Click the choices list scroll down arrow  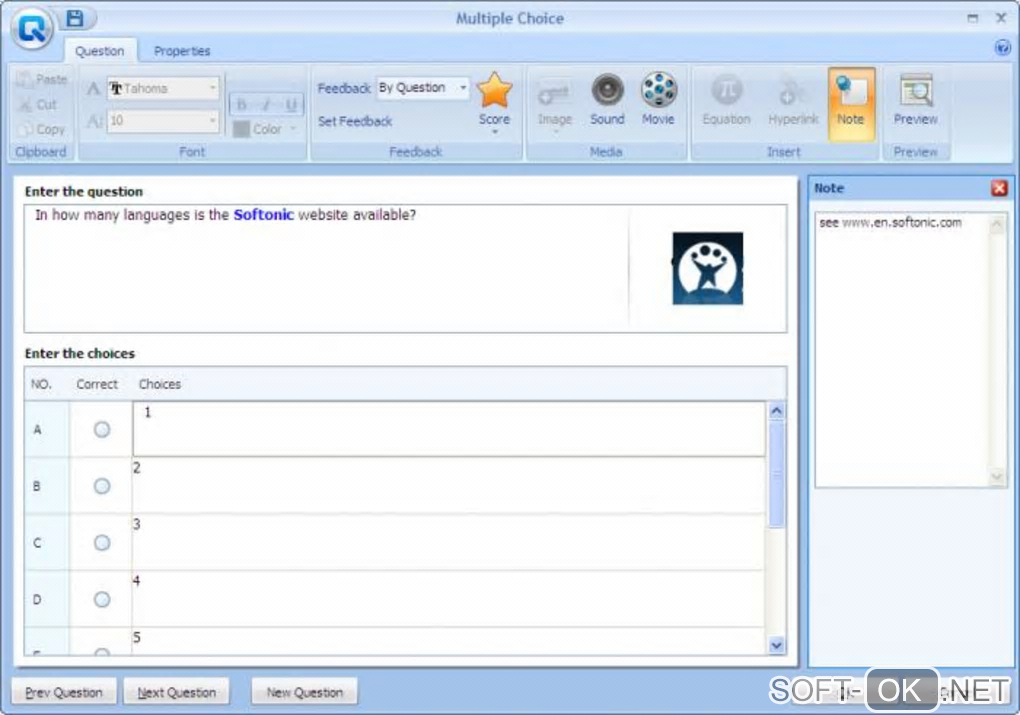[x=776, y=645]
